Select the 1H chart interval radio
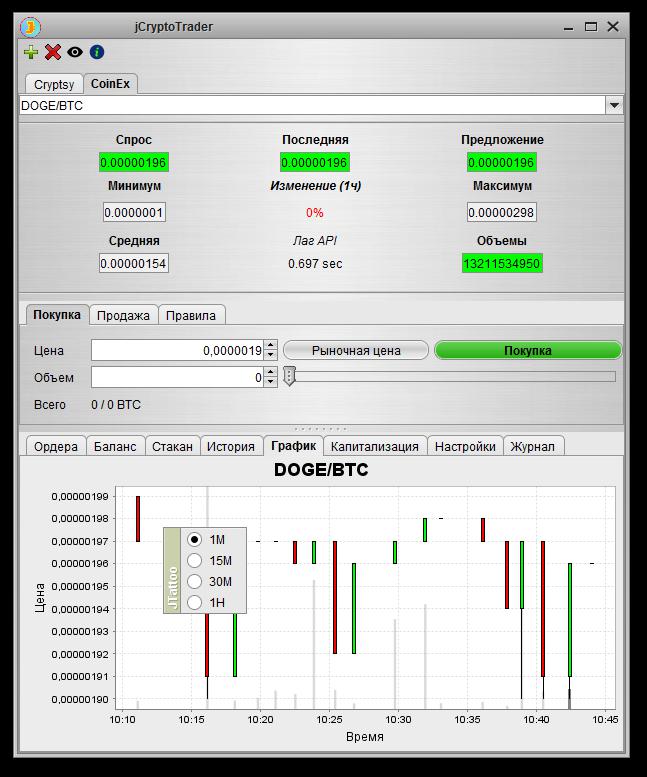 [194, 603]
